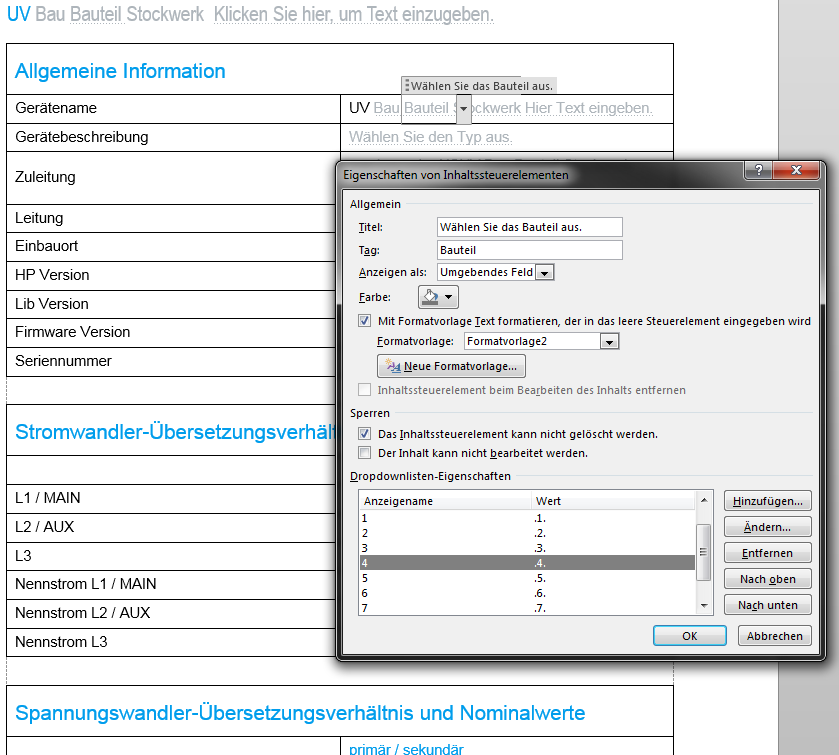This screenshot has width=839, height=755.
Task: Click the dropdown list scroll up arrow
Action: [x=704, y=500]
